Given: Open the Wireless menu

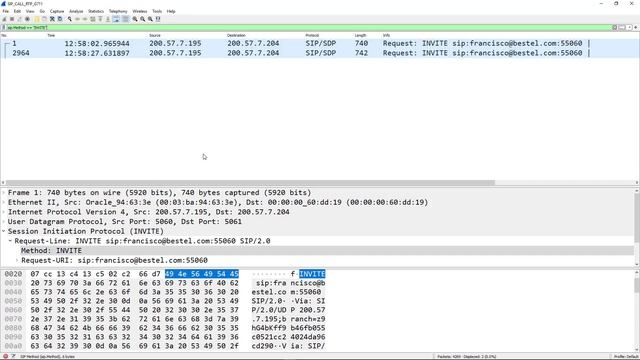Looking at the screenshot, I should coord(140,11).
